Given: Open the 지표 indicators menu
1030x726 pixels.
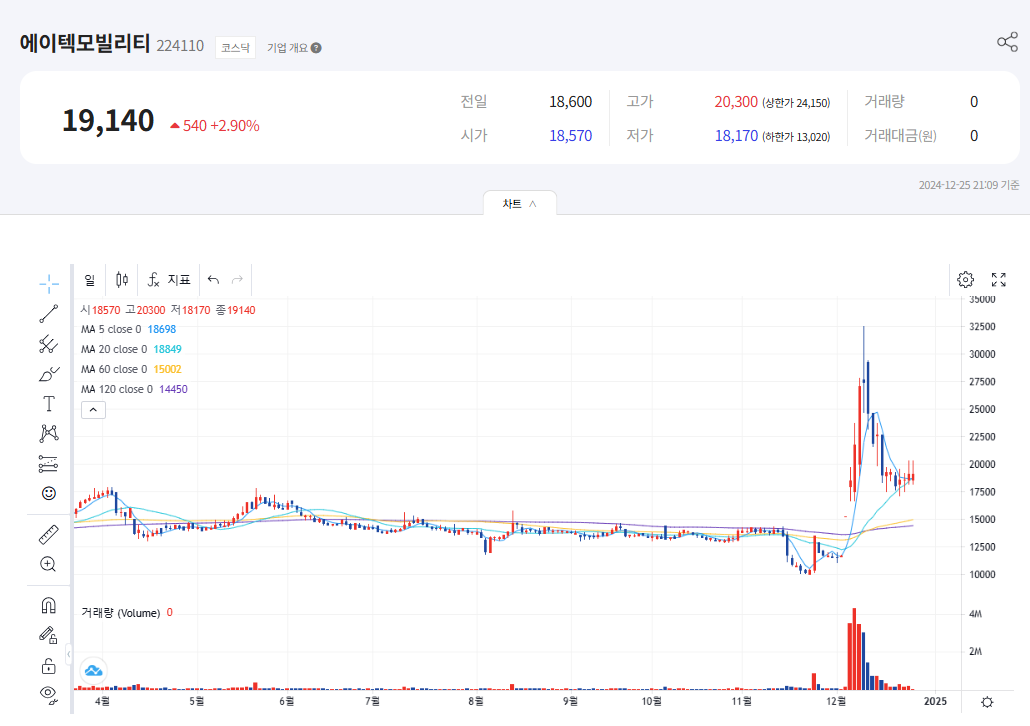Looking at the screenshot, I should (169, 280).
